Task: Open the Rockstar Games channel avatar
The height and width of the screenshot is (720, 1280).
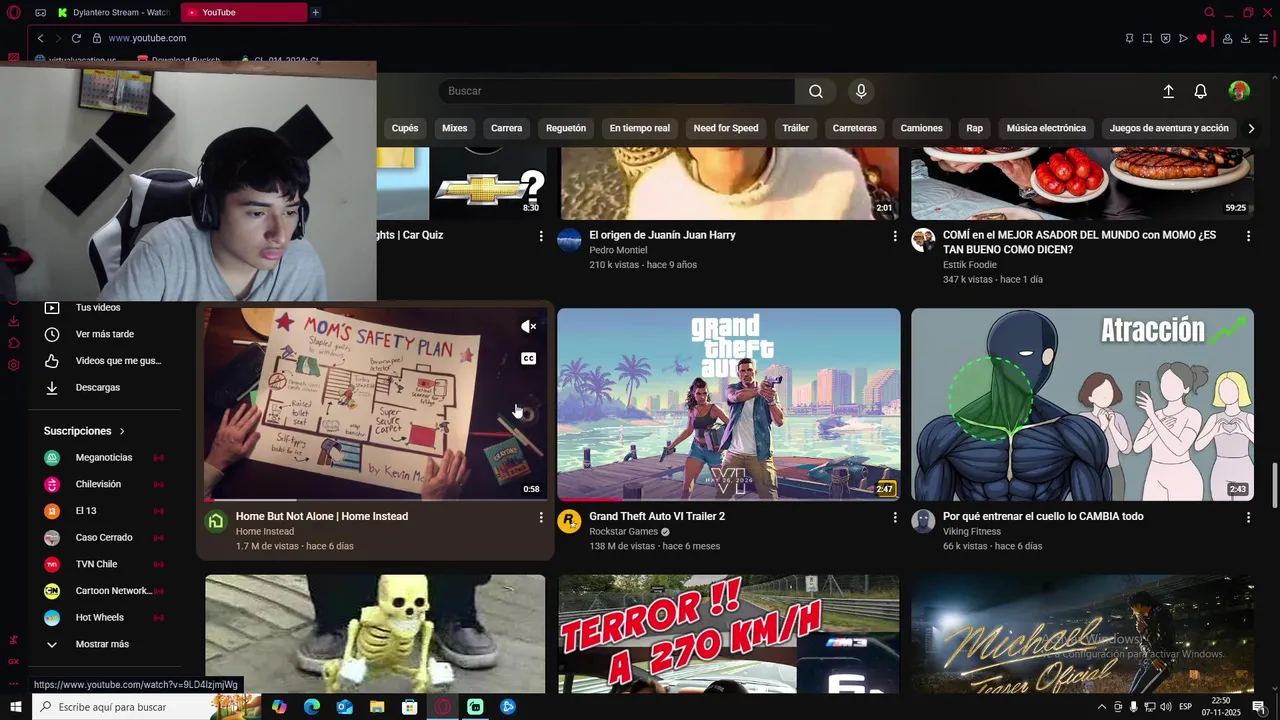Action: point(569,521)
